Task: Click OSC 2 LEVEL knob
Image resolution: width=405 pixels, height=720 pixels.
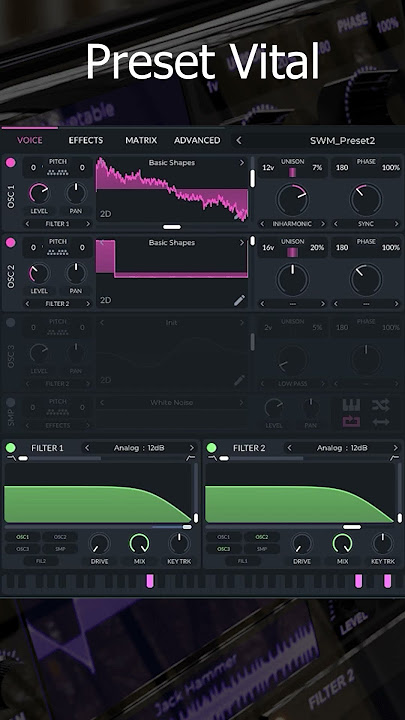Action: click(x=39, y=274)
